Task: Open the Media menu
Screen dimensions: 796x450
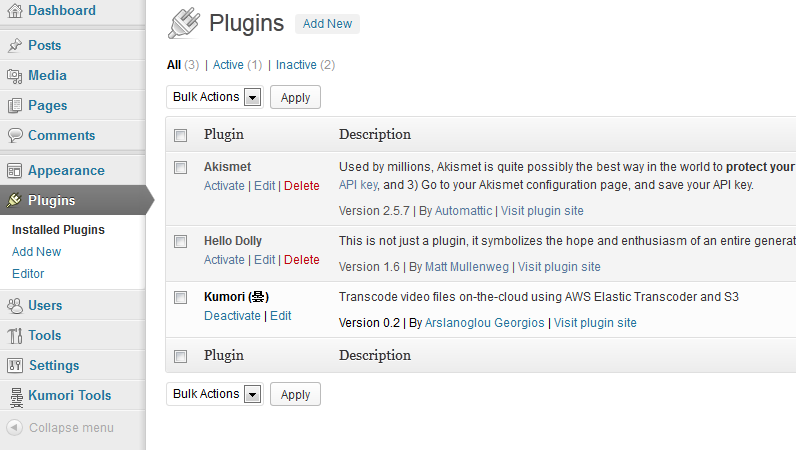Action: pos(47,75)
